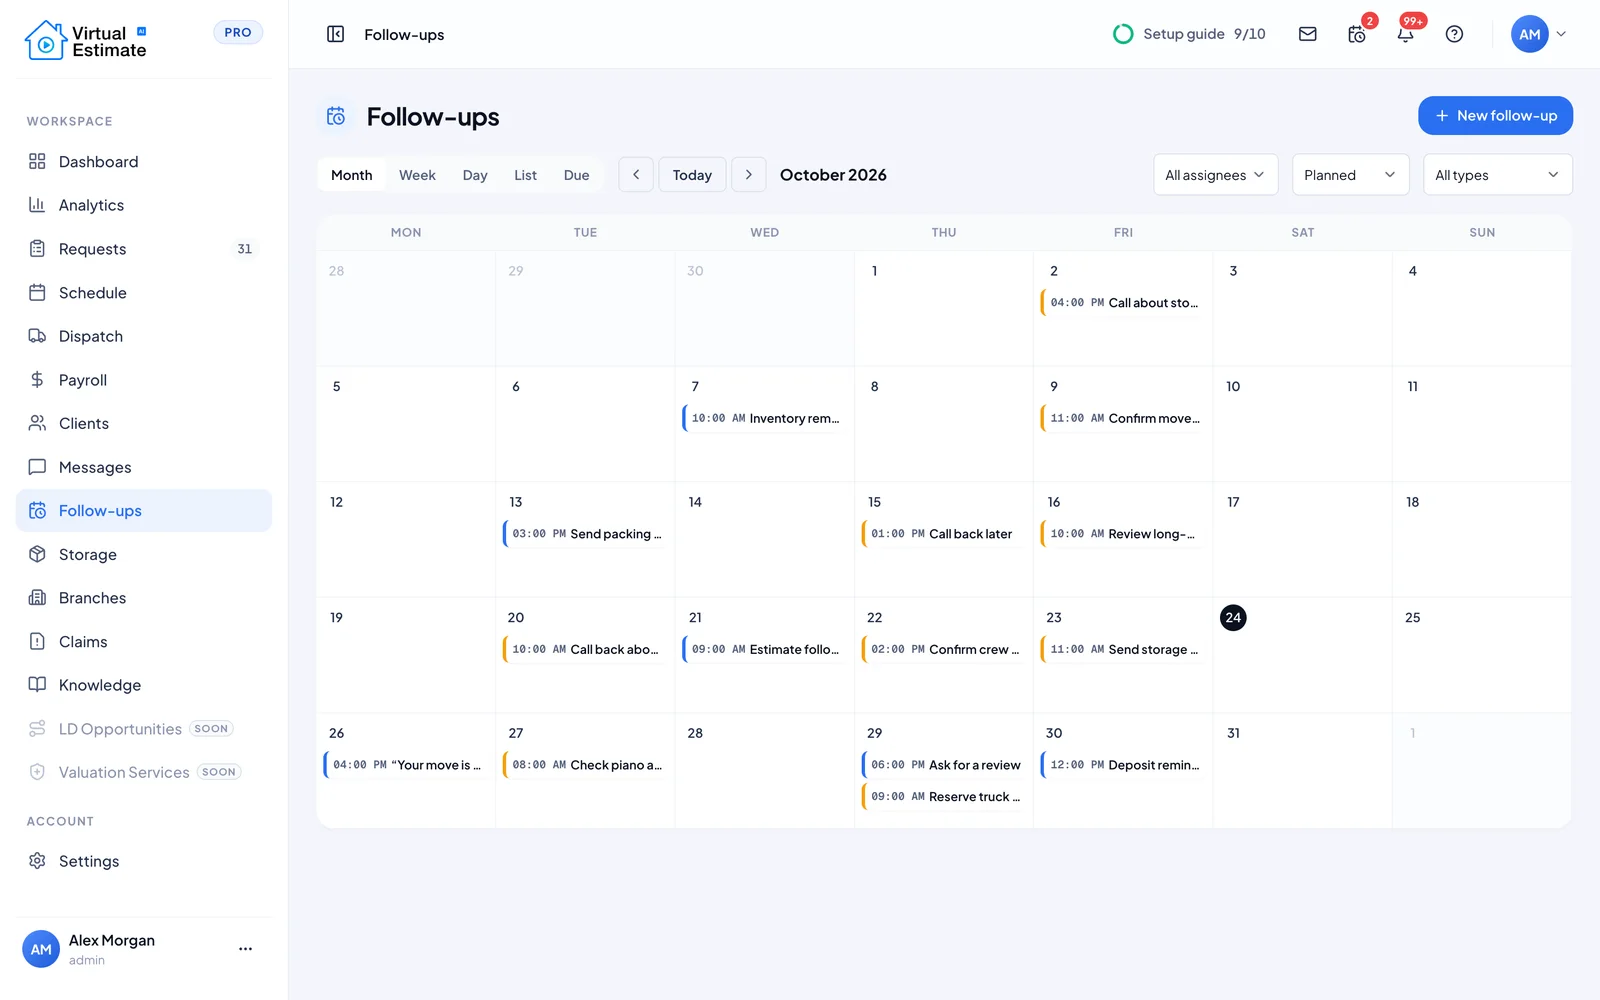The height and width of the screenshot is (1000, 1600).
Task: Open the Dispatch section
Action: click(144, 336)
